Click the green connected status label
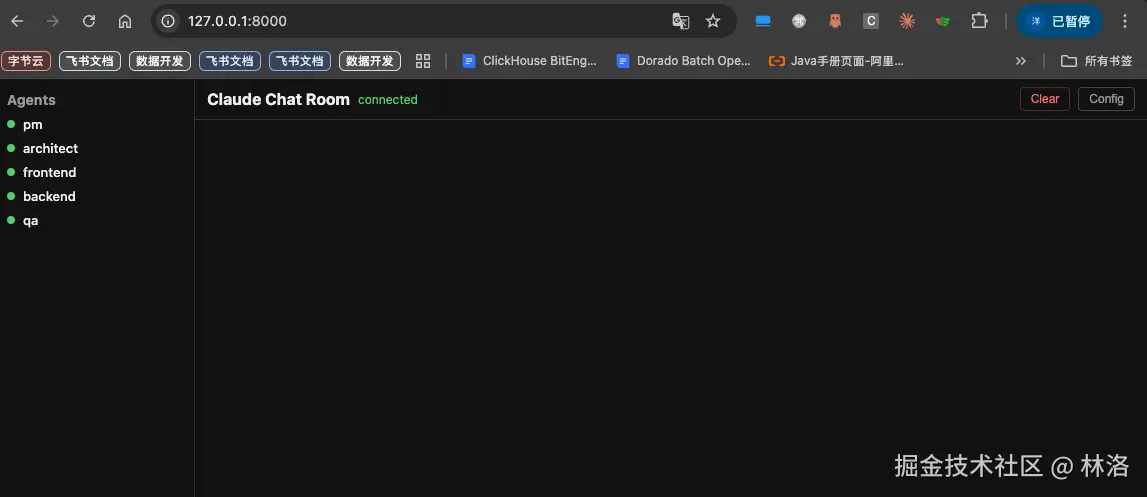This screenshot has width=1147, height=497. click(x=388, y=100)
